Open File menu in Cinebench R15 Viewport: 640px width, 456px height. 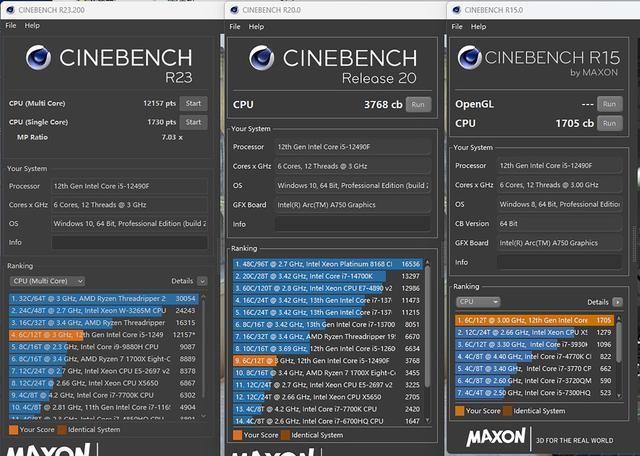(x=457, y=27)
